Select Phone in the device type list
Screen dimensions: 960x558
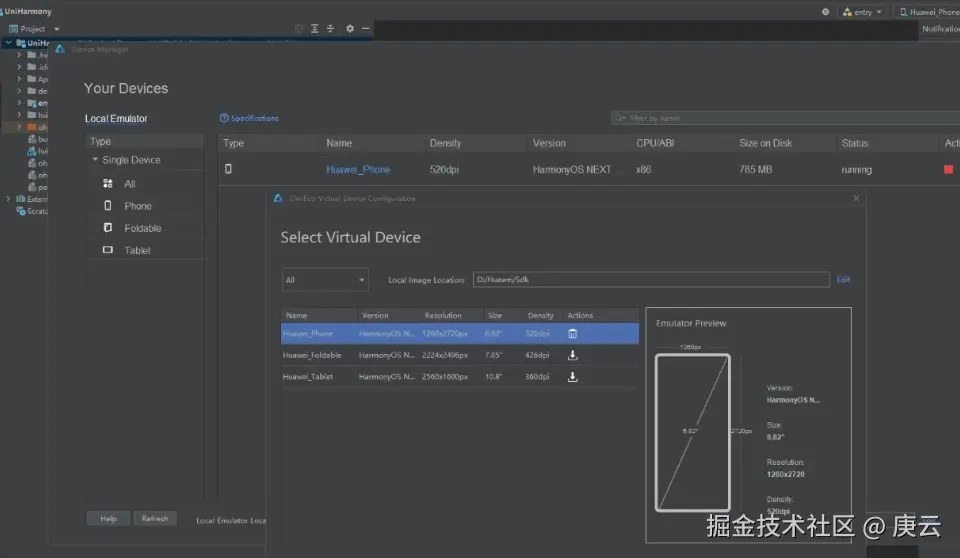tap(138, 206)
